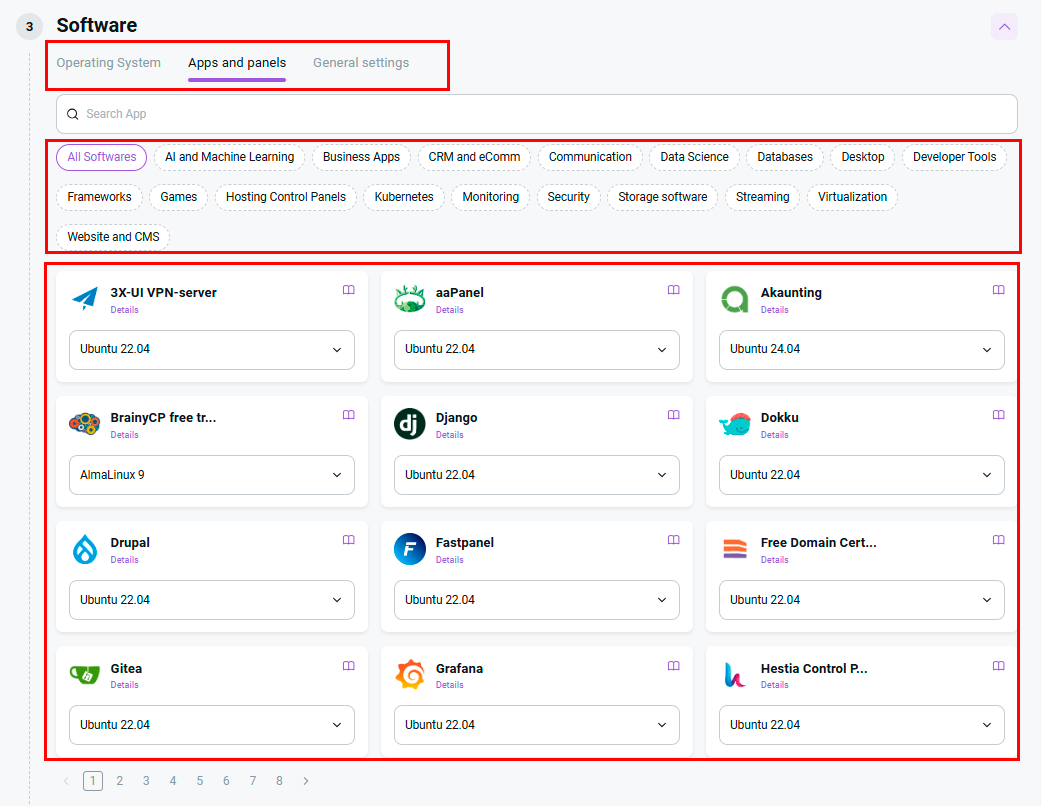Click the Django logo icon
The width and height of the screenshot is (1041, 806).
click(410, 424)
